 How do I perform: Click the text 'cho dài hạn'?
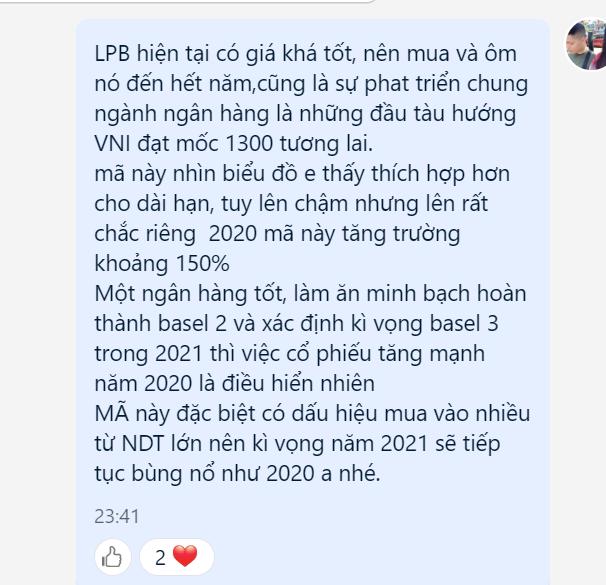[x=154, y=204]
